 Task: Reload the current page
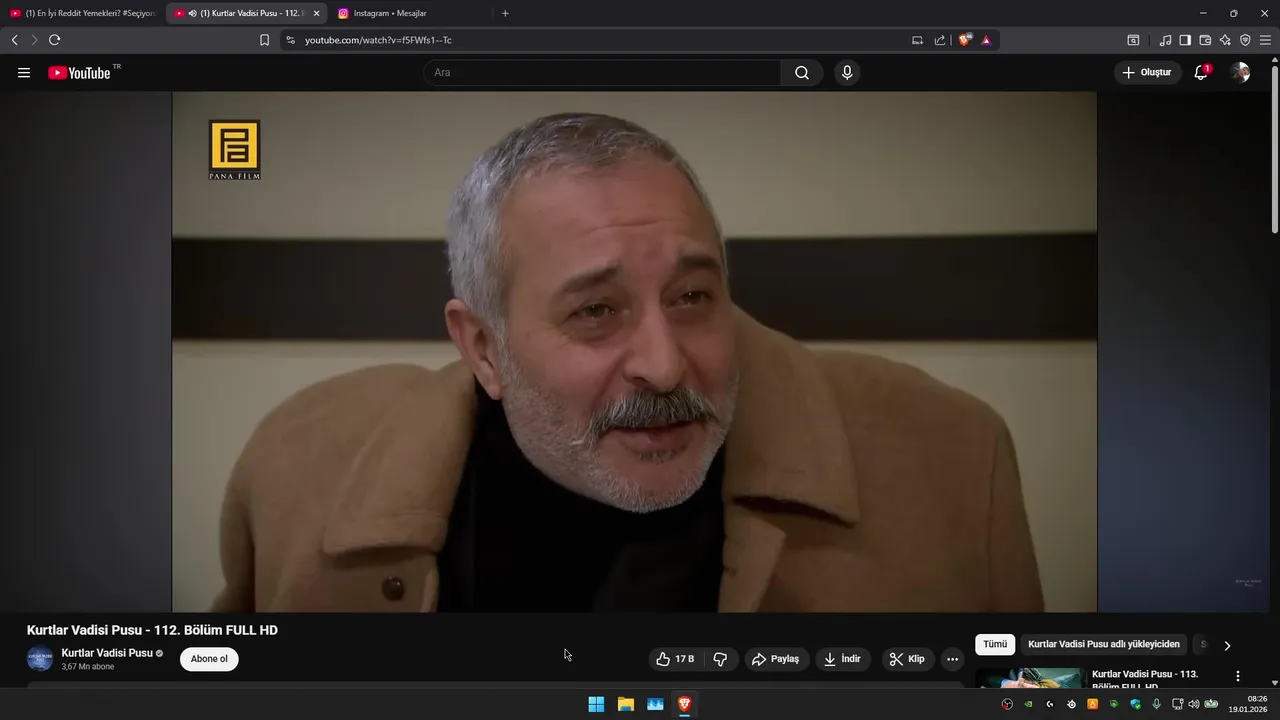[x=54, y=40]
